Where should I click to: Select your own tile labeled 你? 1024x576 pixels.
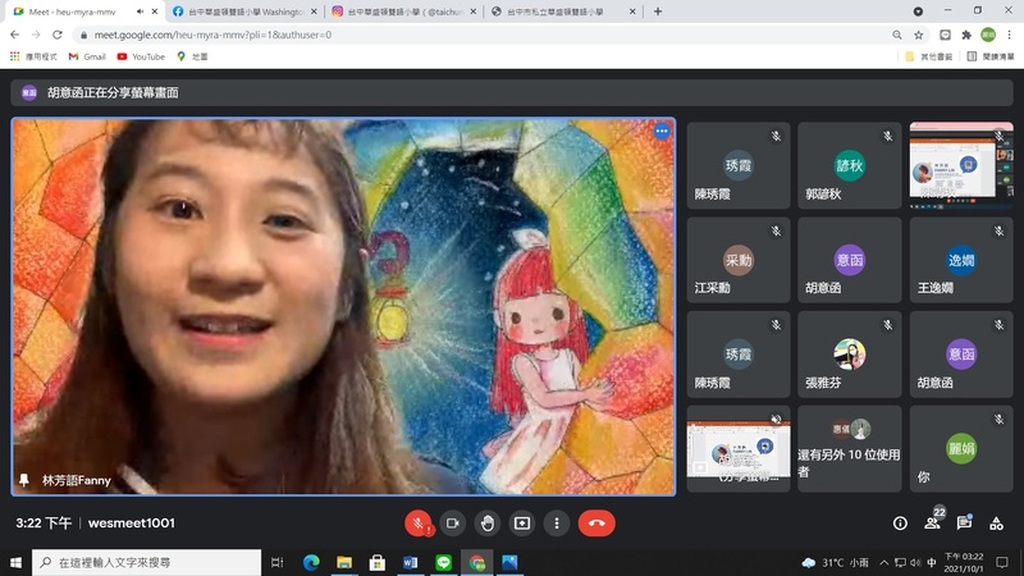(961, 449)
